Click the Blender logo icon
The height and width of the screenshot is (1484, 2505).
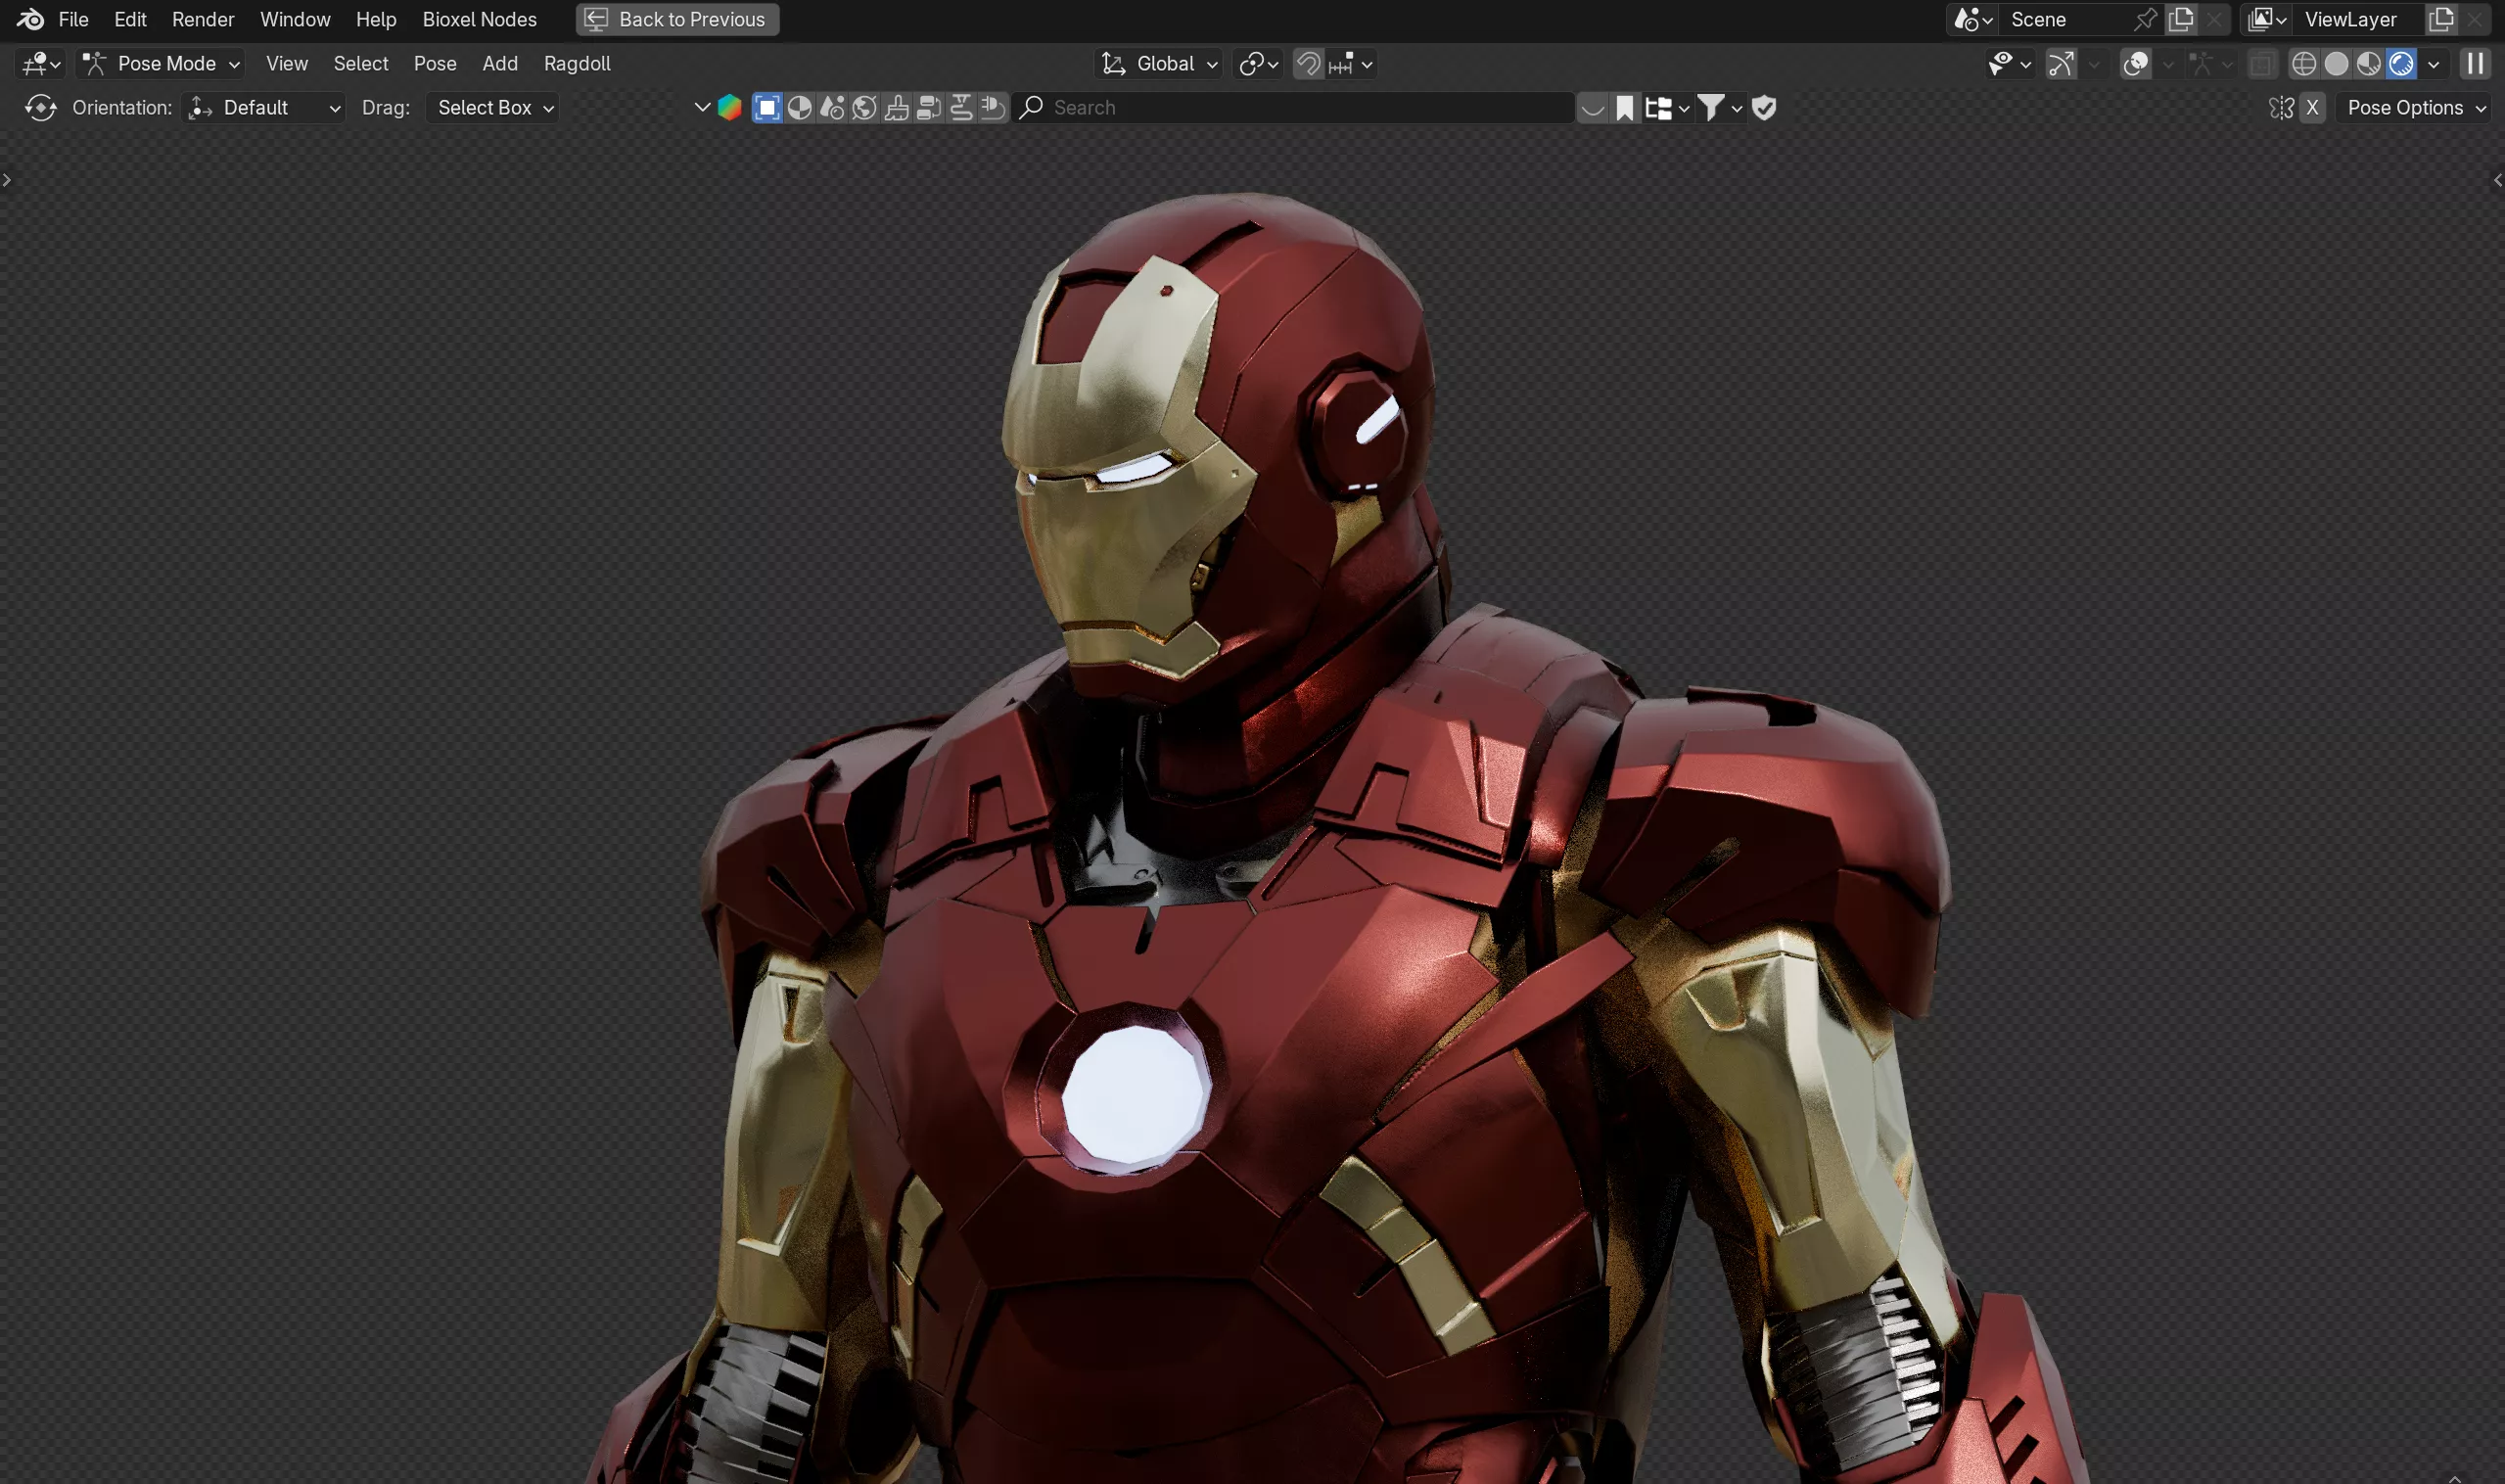30,19
